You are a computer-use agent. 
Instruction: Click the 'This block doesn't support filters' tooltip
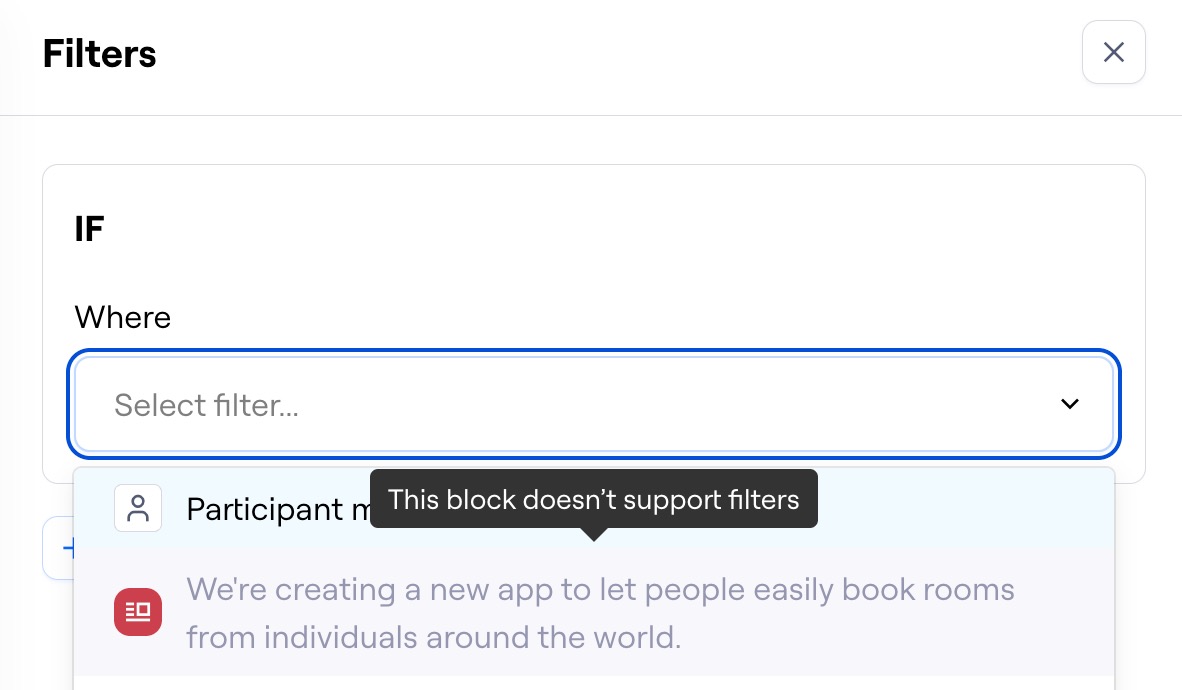[594, 499]
